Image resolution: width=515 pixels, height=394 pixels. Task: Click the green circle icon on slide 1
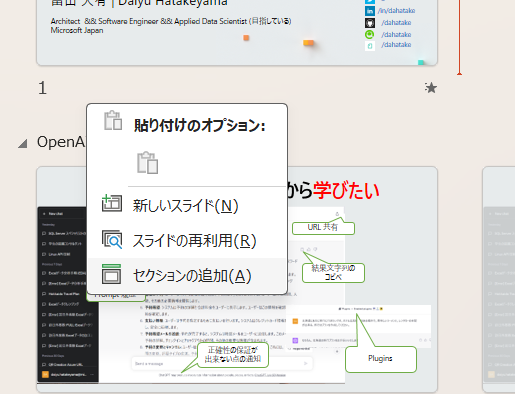[370, 34]
